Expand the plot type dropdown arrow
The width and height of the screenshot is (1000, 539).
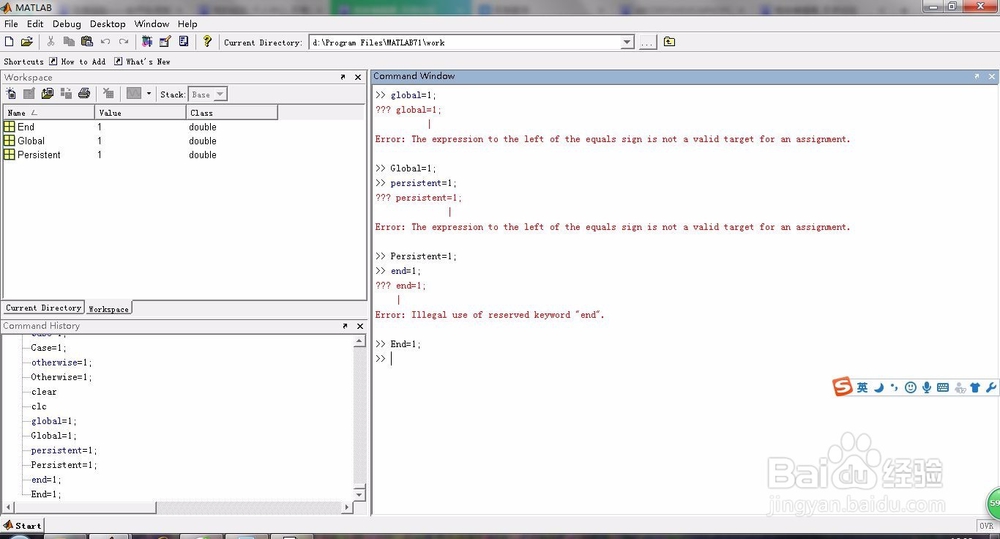tap(149, 94)
